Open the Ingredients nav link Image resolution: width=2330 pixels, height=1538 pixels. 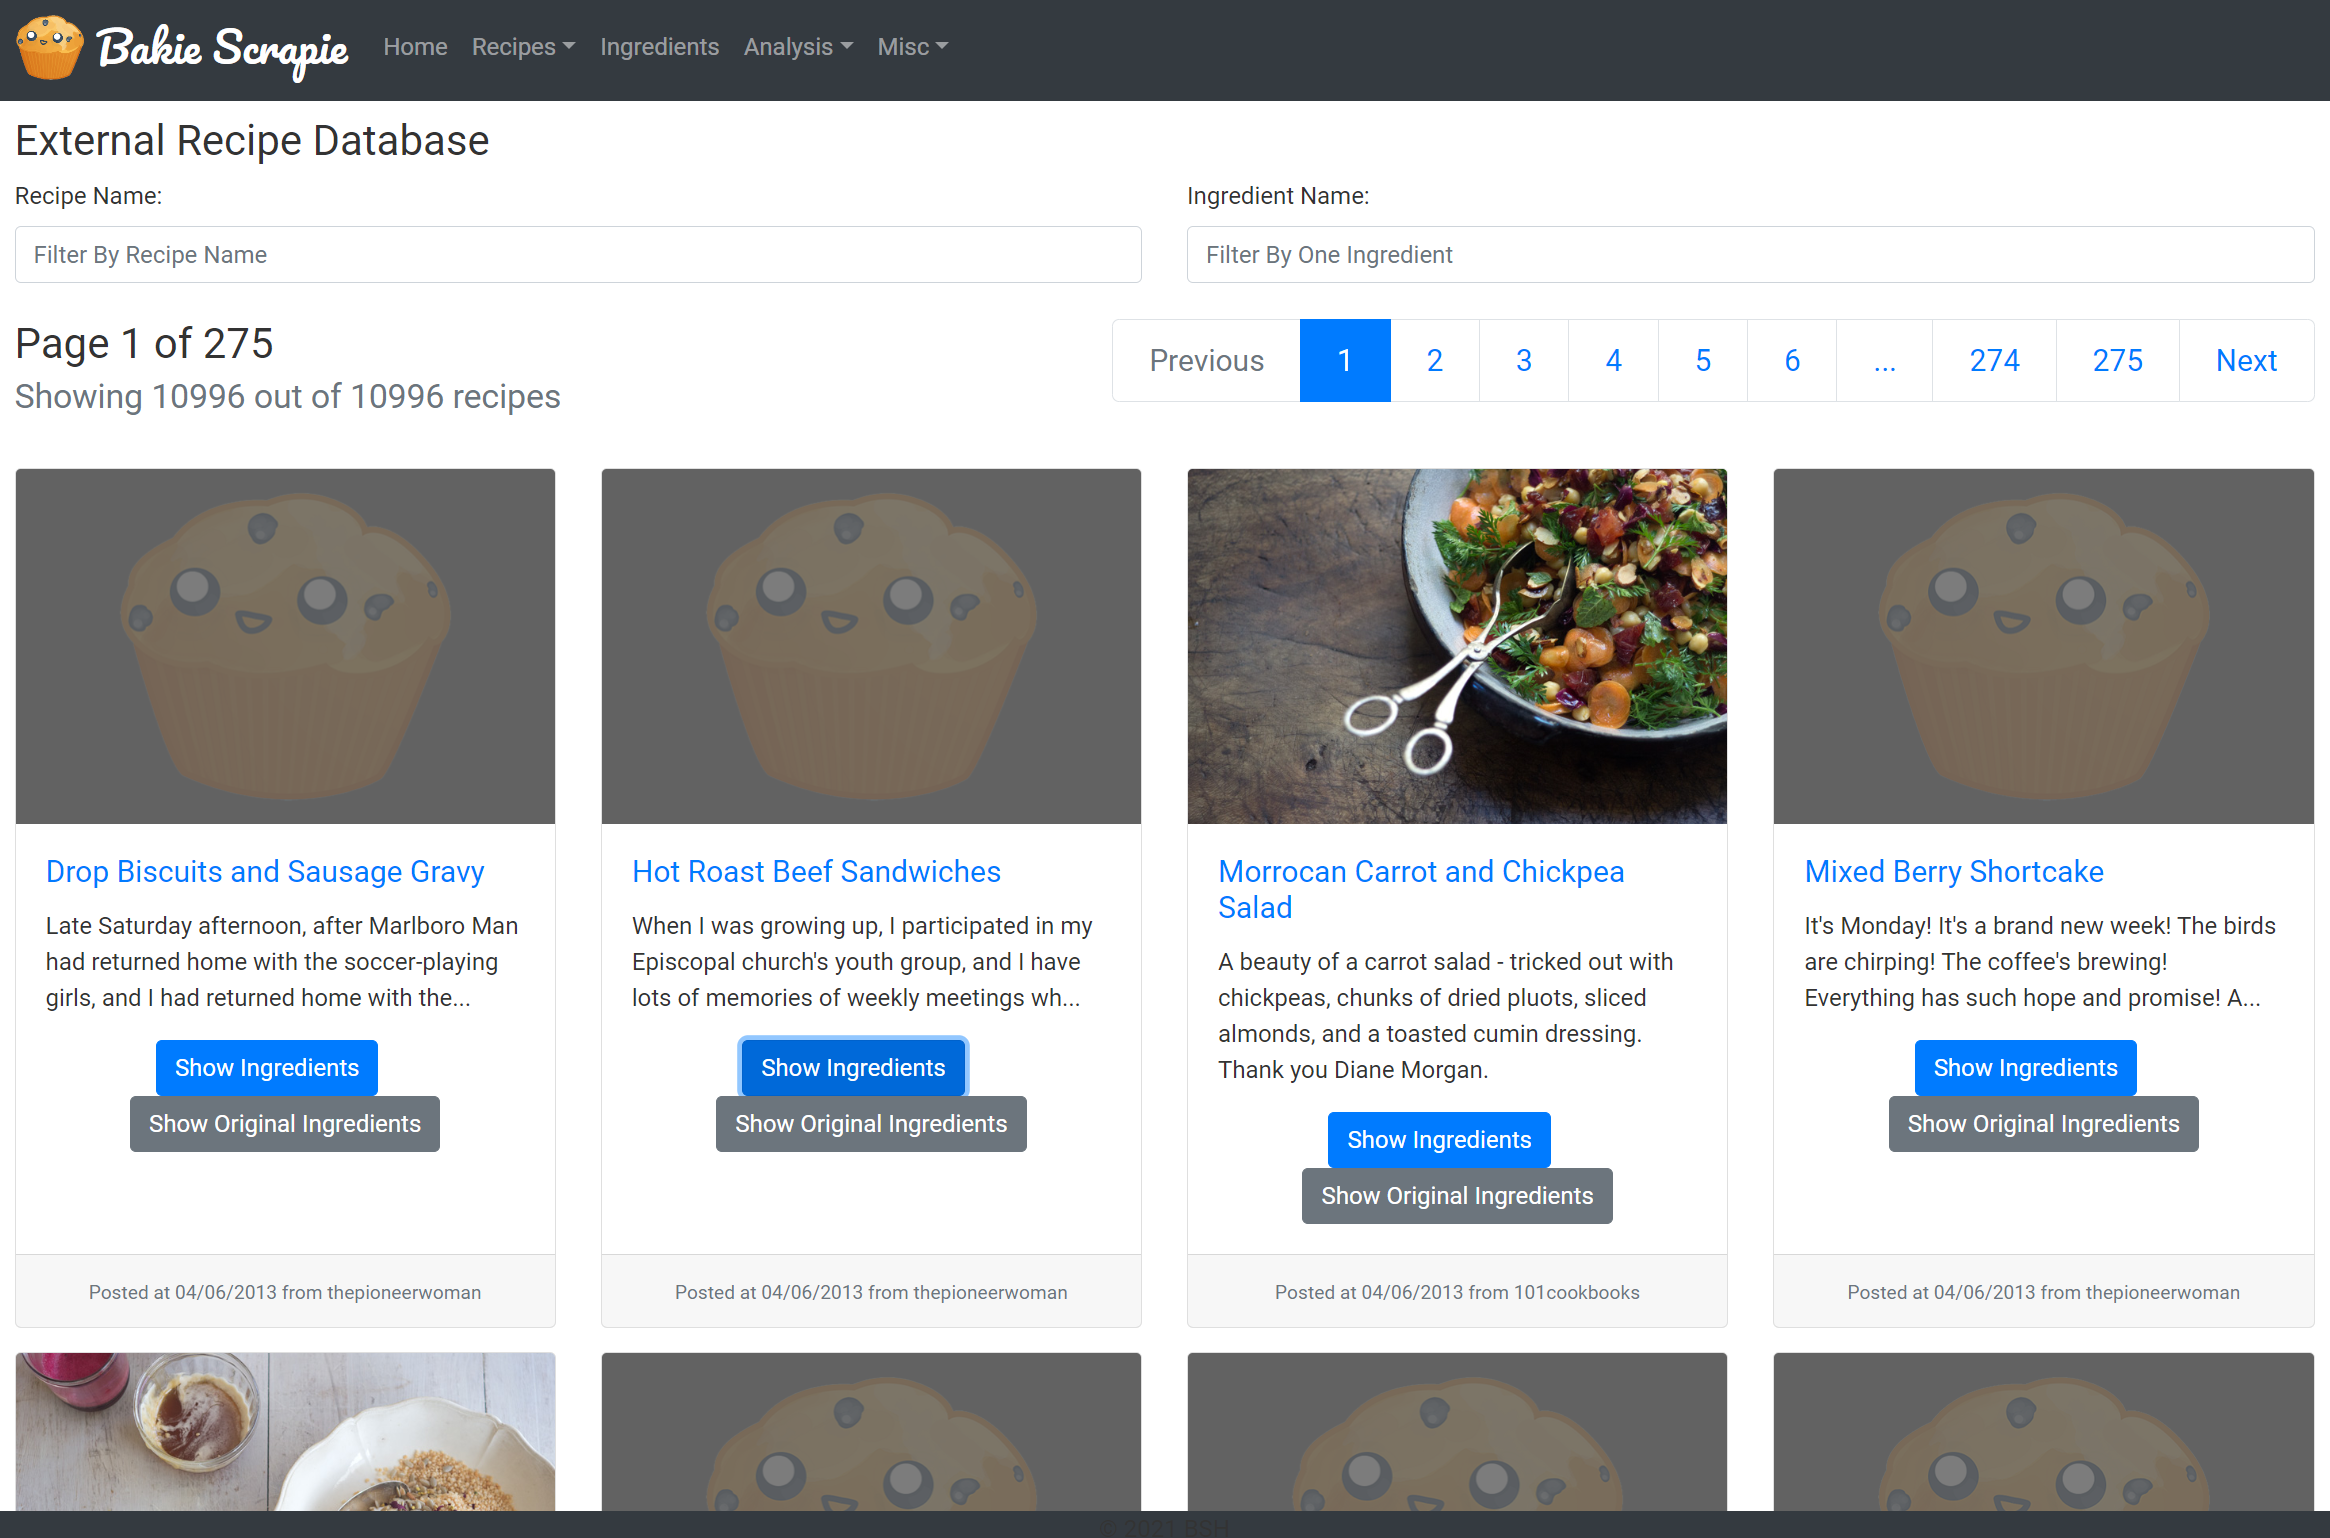pyautogui.click(x=659, y=47)
